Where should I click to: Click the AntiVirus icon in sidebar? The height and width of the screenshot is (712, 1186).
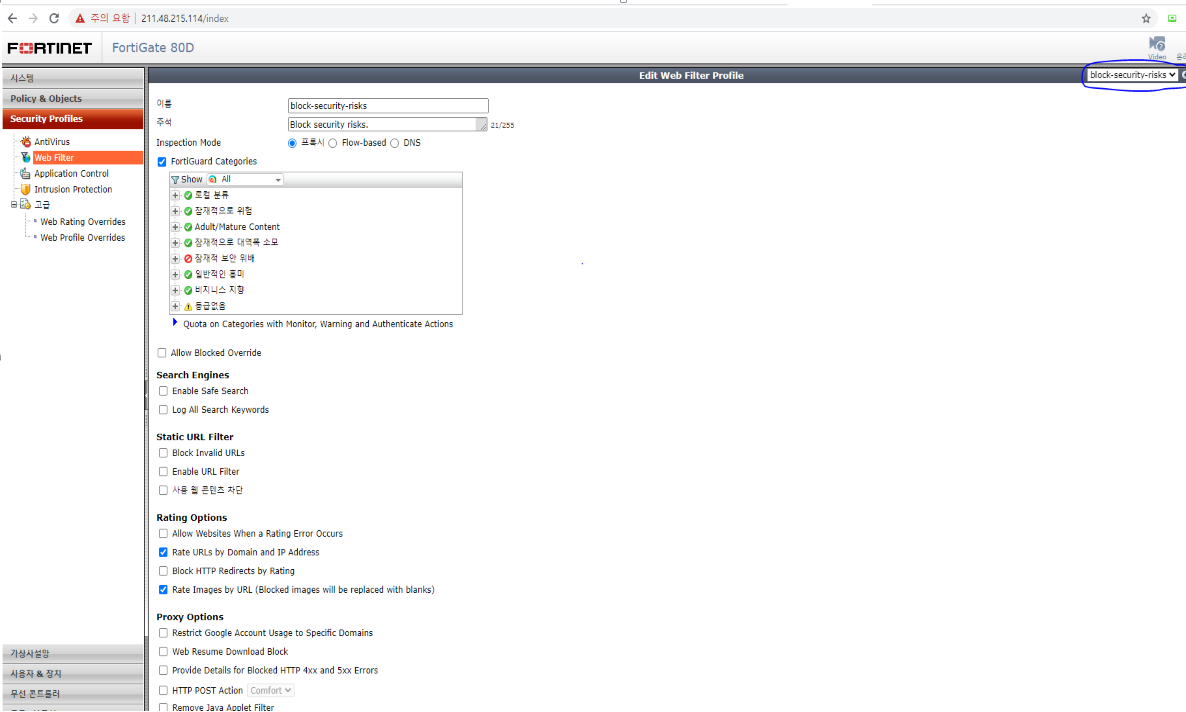pos(26,141)
